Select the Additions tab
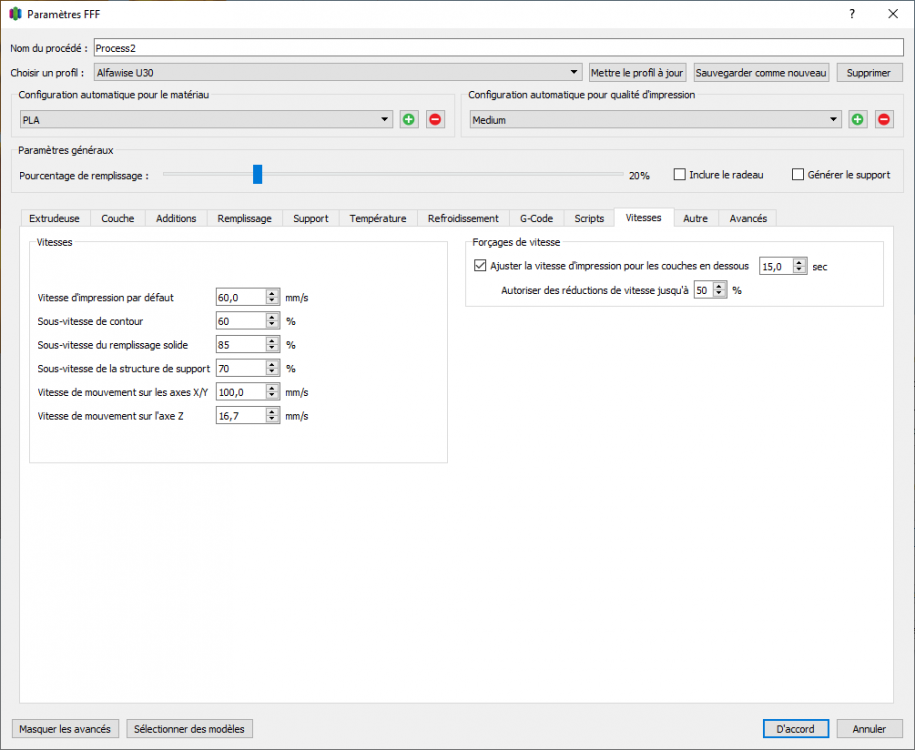Image resolution: width=915 pixels, height=750 pixels. [176, 218]
